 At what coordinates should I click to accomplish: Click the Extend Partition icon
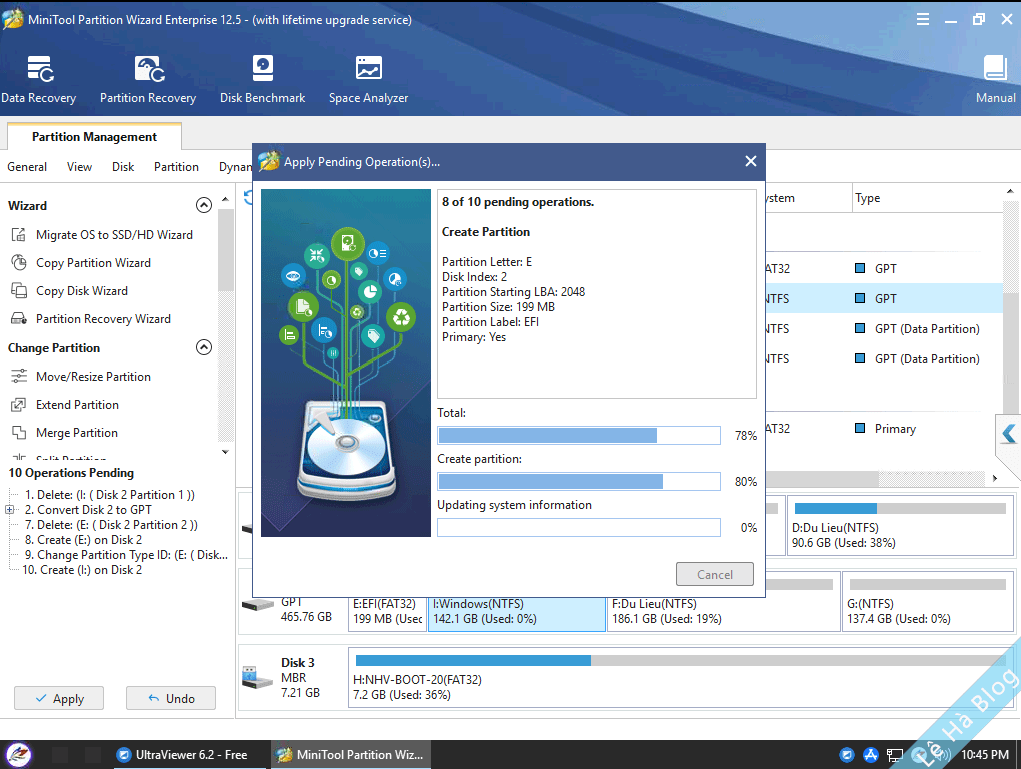19,404
